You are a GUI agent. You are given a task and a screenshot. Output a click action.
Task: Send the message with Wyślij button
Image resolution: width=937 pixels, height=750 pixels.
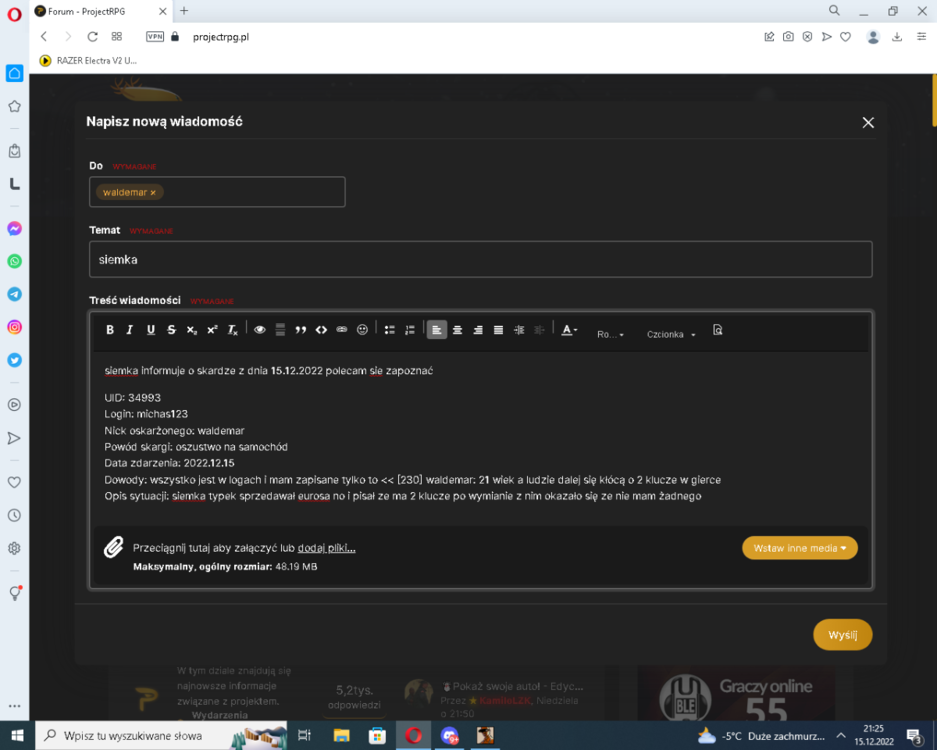pos(843,635)
